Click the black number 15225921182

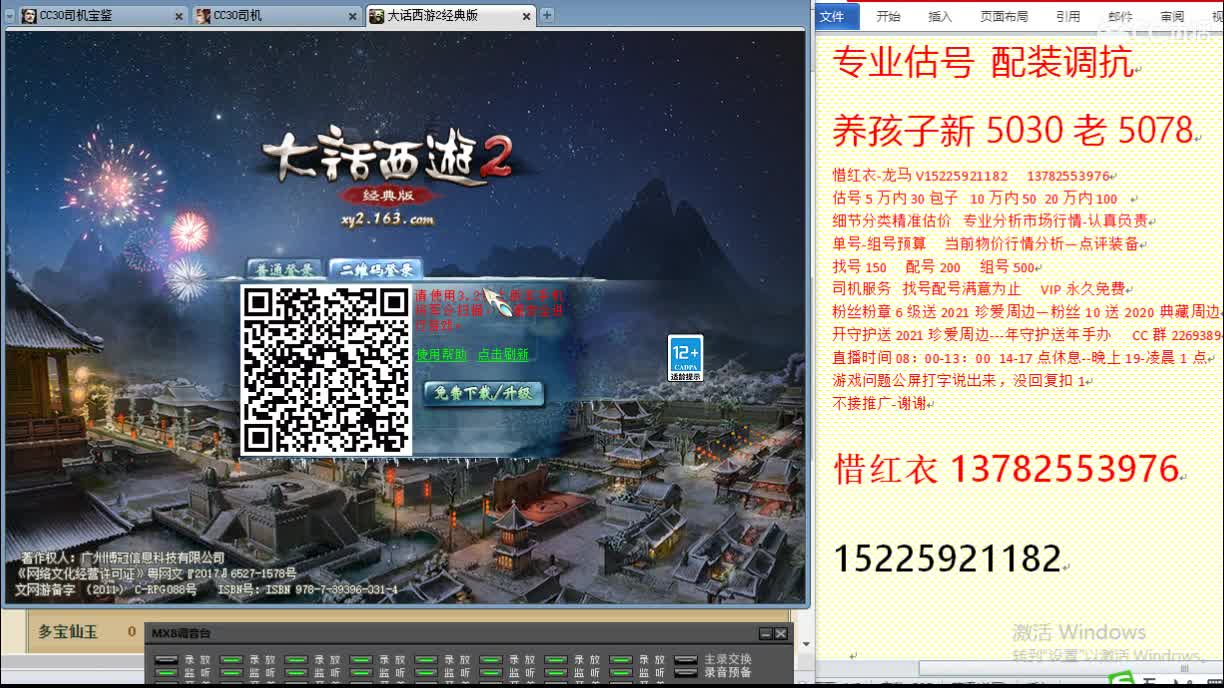pyautogui.click(x=947, y=558)
